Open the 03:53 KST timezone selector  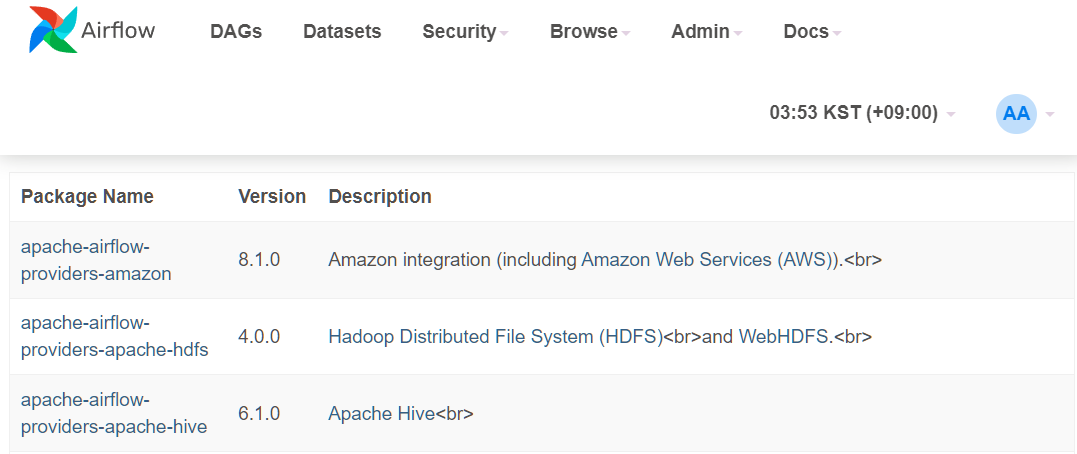coord(862,113)
